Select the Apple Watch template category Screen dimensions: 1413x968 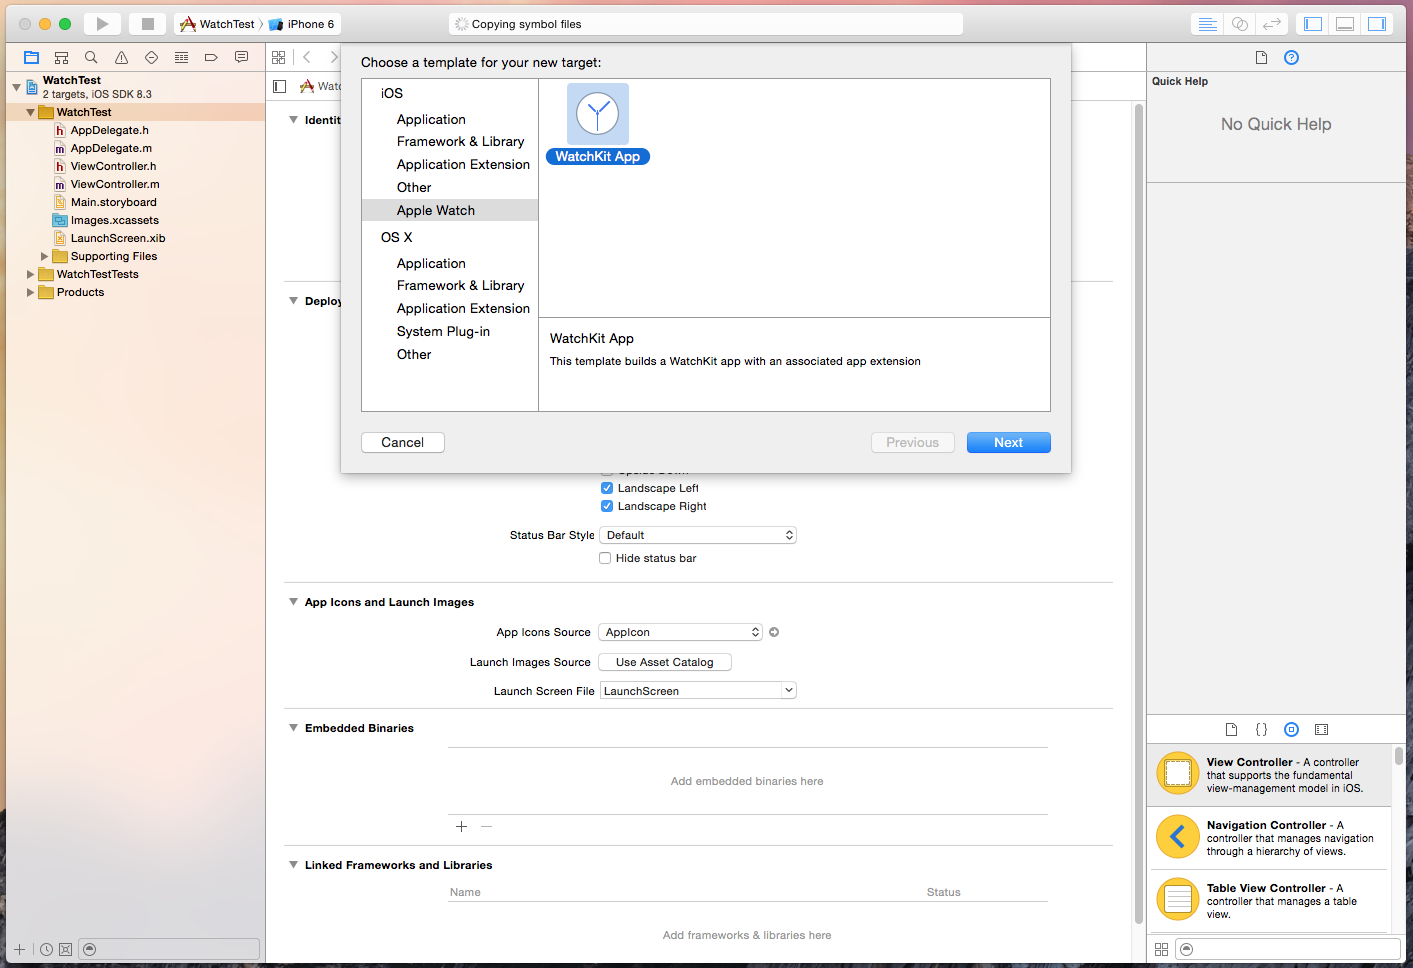[450, 210]
